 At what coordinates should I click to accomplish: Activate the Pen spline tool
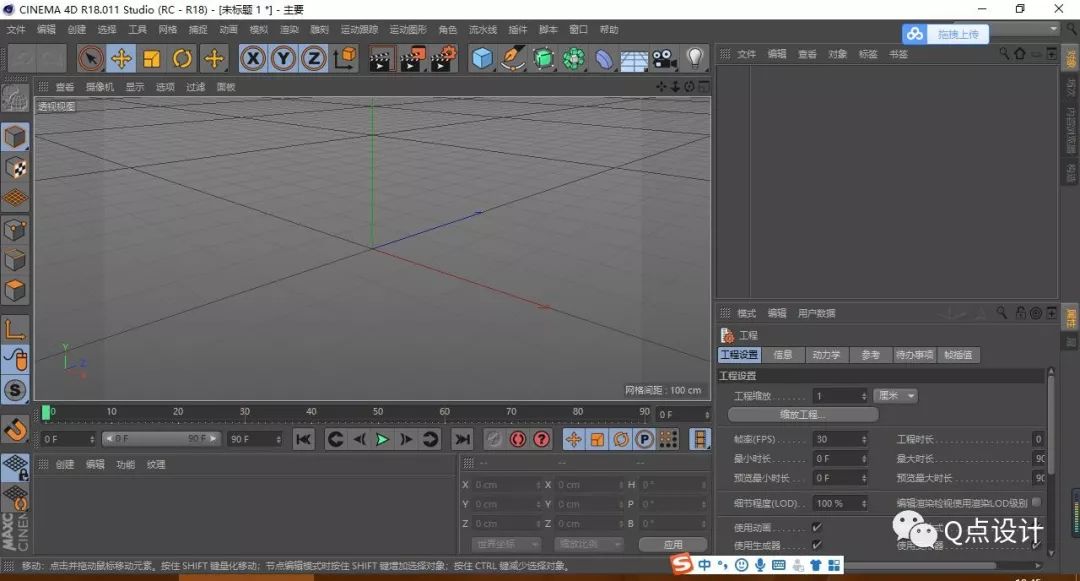tap(512, 59)
